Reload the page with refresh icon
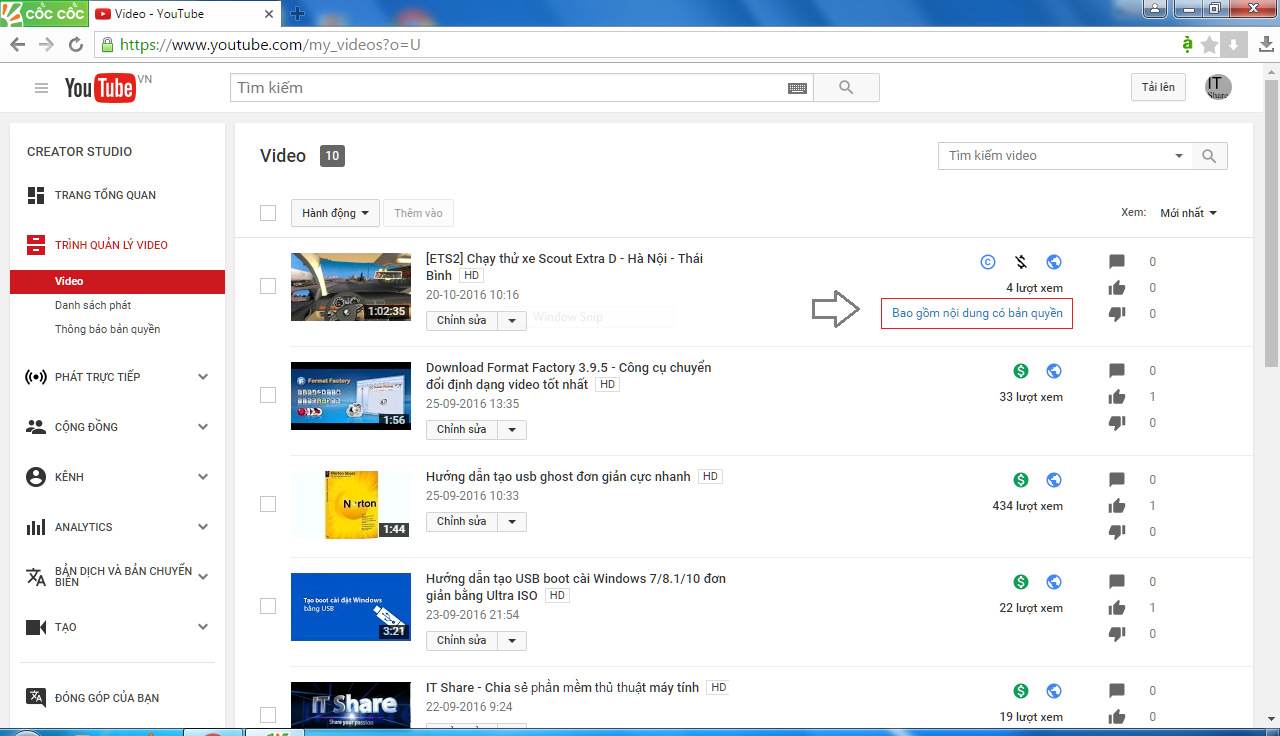Image resolution: width=1280 pixels, height=736 pixels. 76,45
